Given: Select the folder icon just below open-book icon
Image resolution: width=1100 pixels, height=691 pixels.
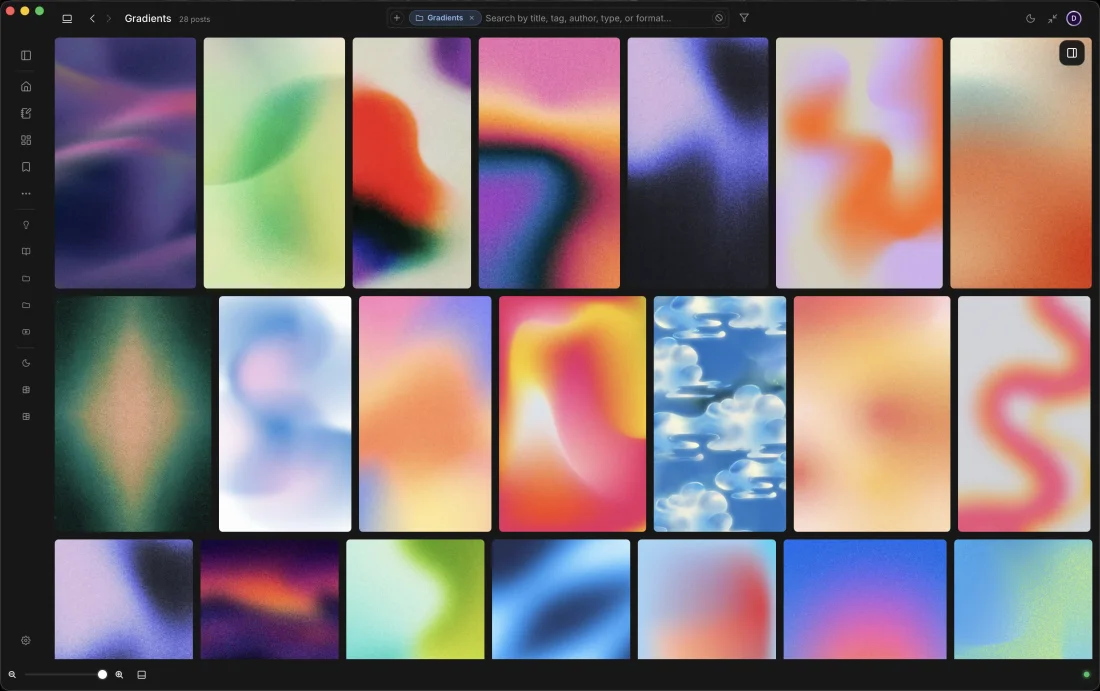Looking at the screenshot, I should tap(26, 279).
